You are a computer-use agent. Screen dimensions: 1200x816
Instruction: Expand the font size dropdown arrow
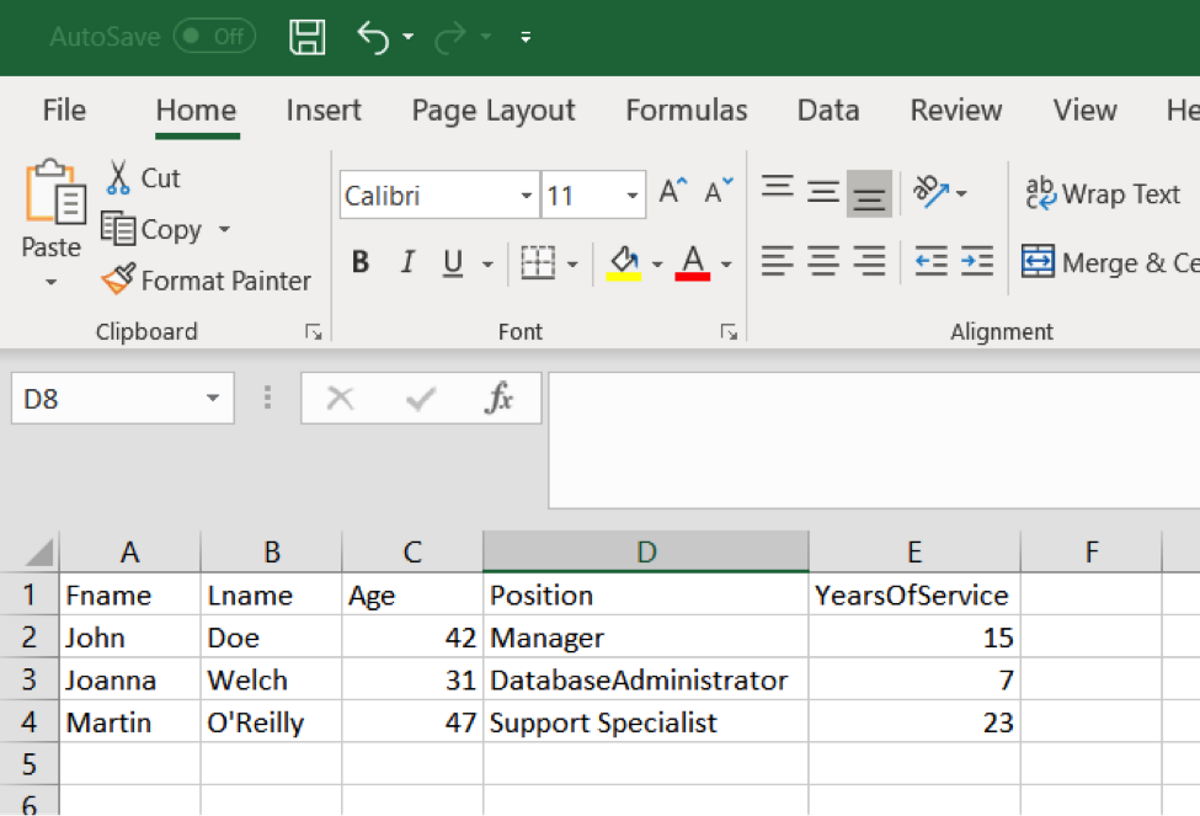(633, 196)
